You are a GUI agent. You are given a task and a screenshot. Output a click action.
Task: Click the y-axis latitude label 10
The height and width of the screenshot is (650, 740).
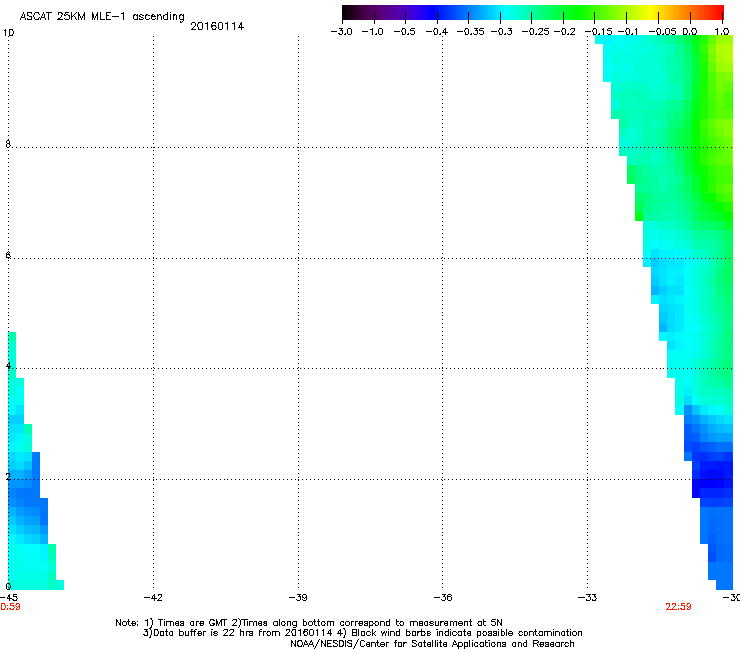(8, 33)
